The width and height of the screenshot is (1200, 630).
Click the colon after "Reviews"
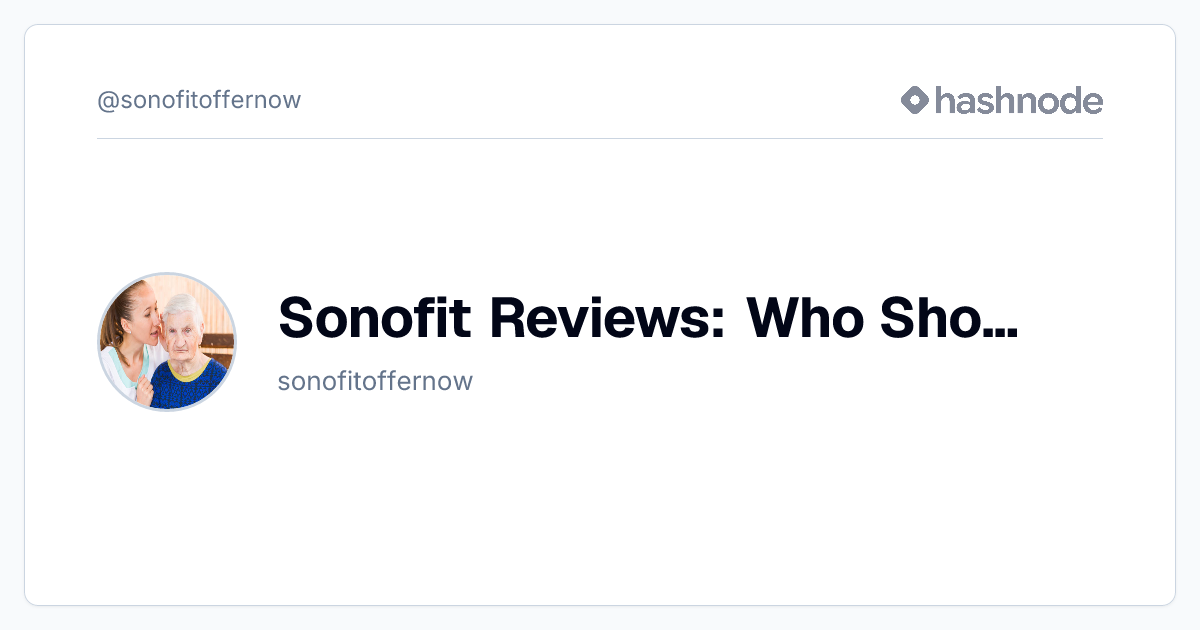718,324
